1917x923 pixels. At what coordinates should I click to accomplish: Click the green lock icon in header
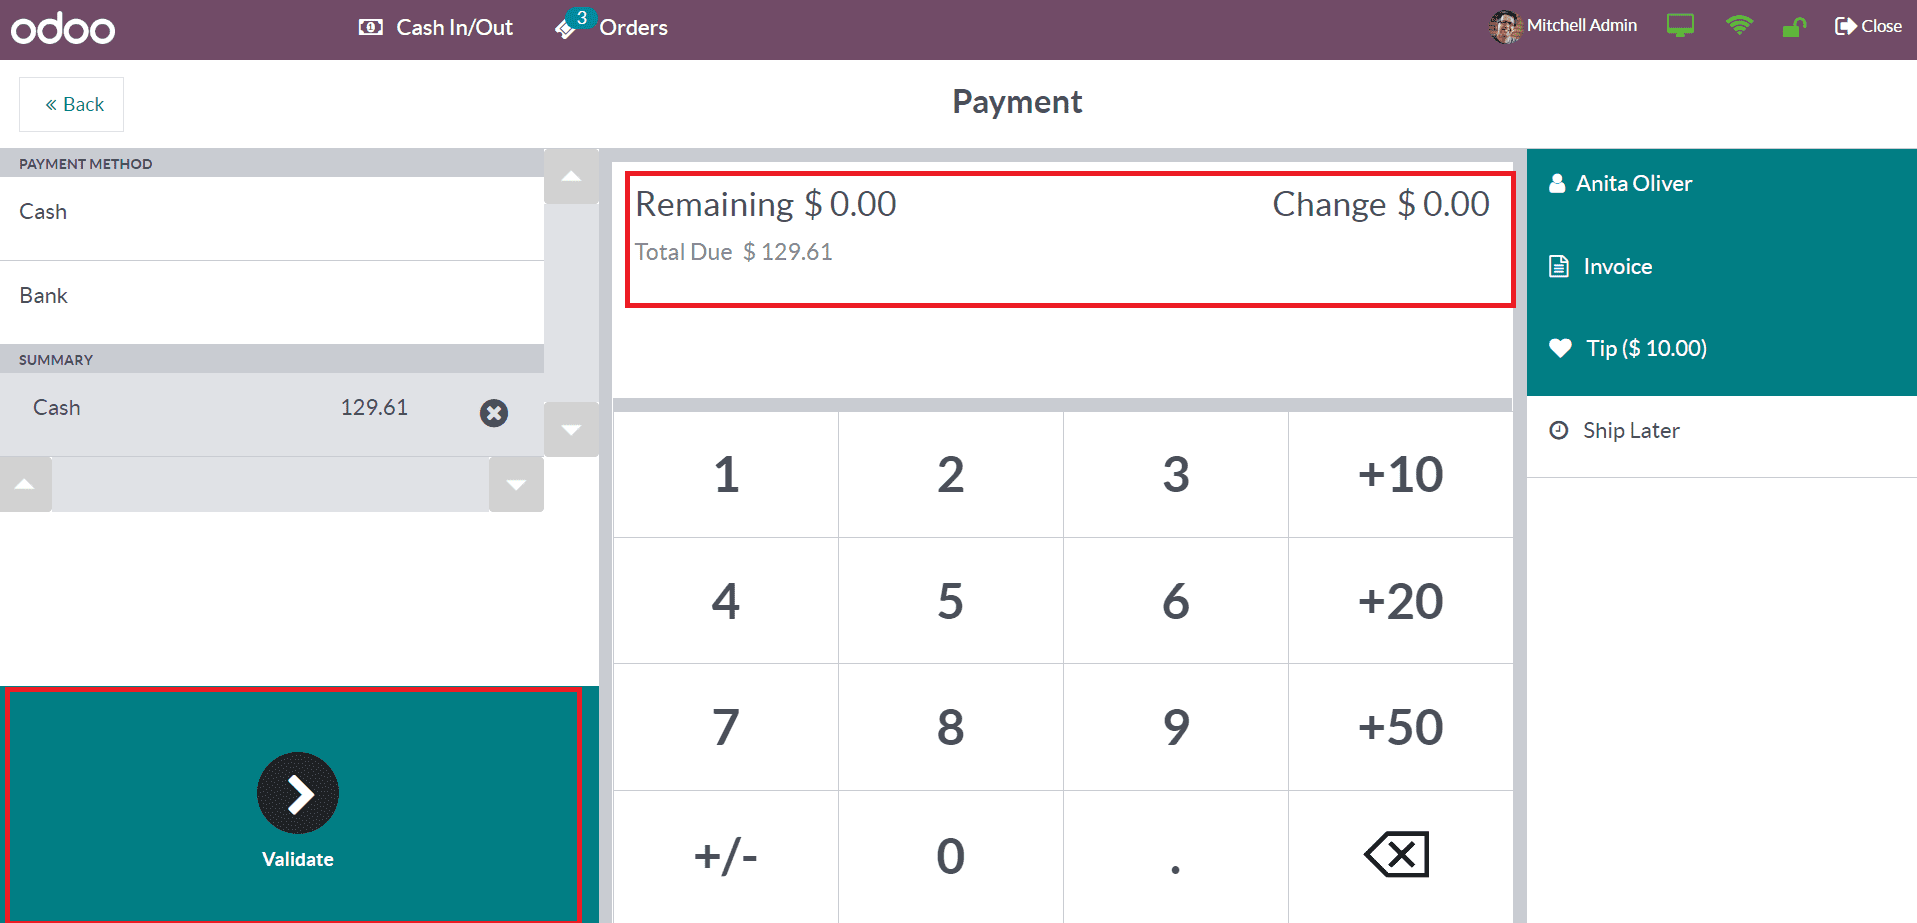click(1794, 27)
